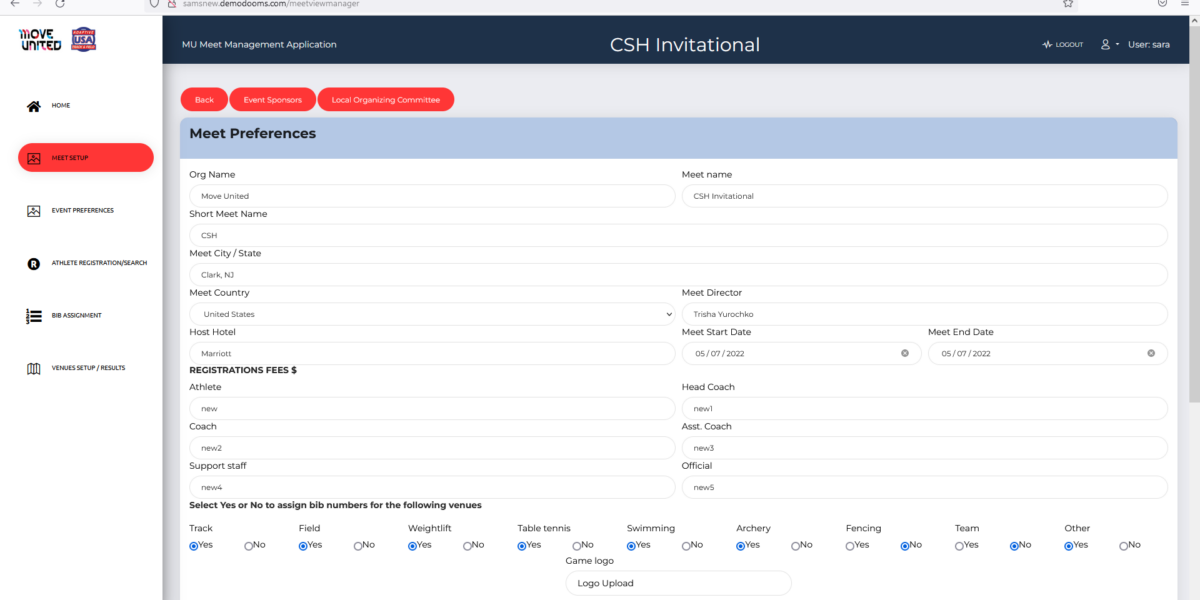Clear the Meet End Date field
Image resolution: width=1200 pixels, height=600 pixels.
pyautogui.click(x=1151, y=353)
